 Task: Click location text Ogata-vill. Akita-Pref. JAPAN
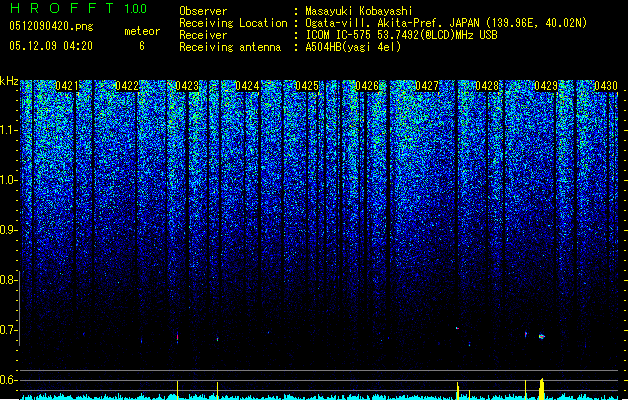392,23
